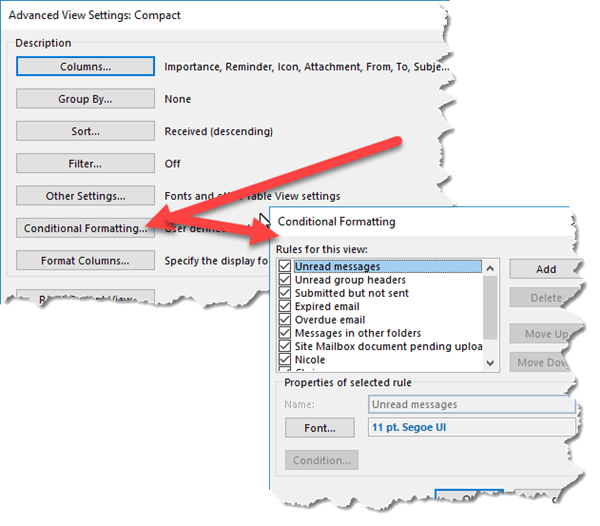600x526 pixels.
Task: Uncheck the Unread messages rule checkbox
Action: (x=285, y=266)
